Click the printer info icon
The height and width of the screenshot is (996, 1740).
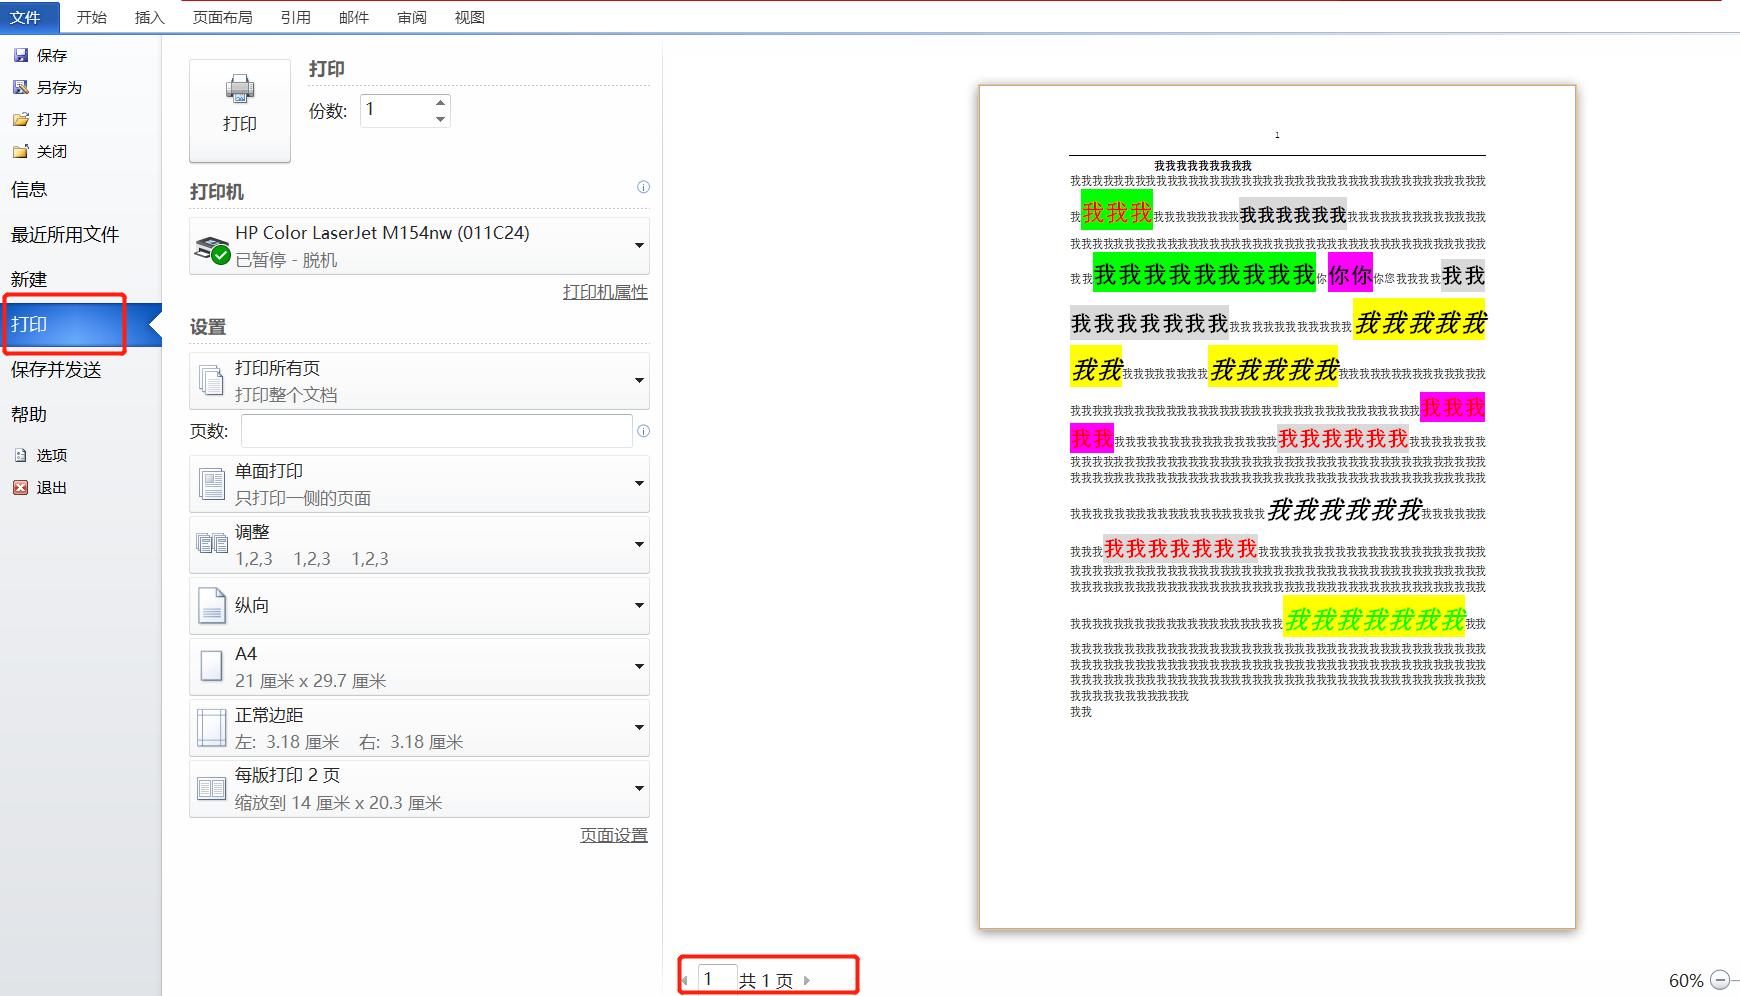[x=643, y=187]
